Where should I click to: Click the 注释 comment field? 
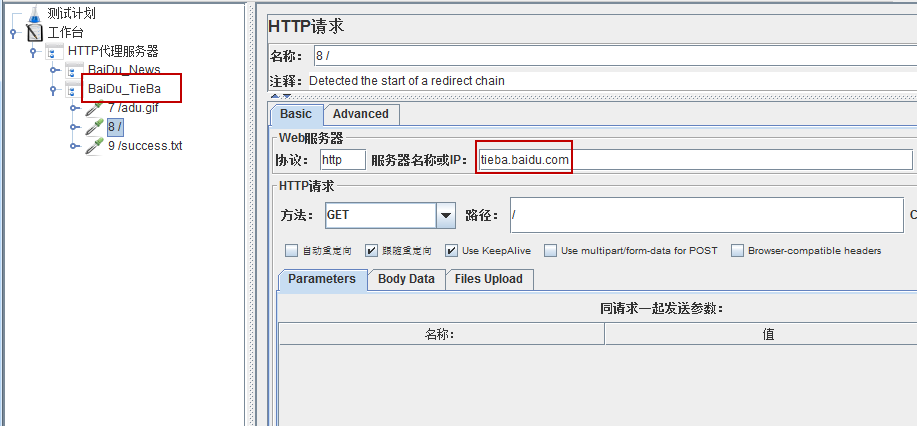tap(612, 81)
